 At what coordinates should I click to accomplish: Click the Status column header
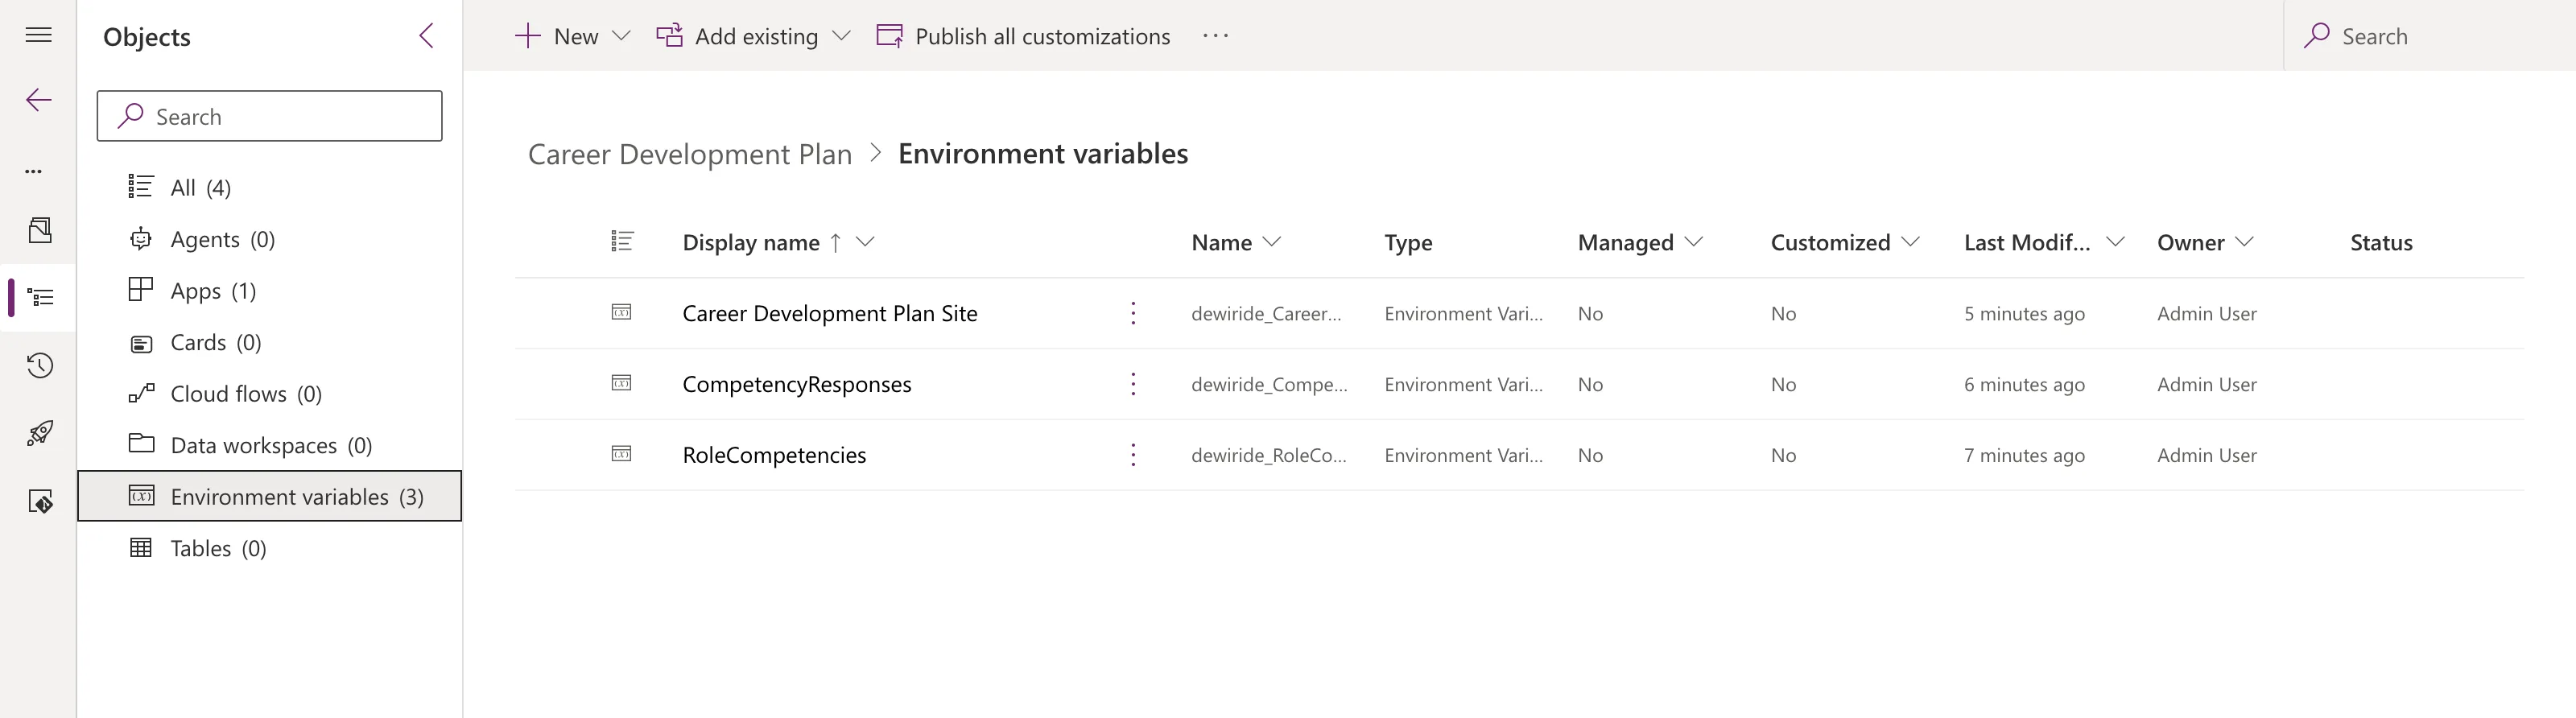[x=2381, y=242]
